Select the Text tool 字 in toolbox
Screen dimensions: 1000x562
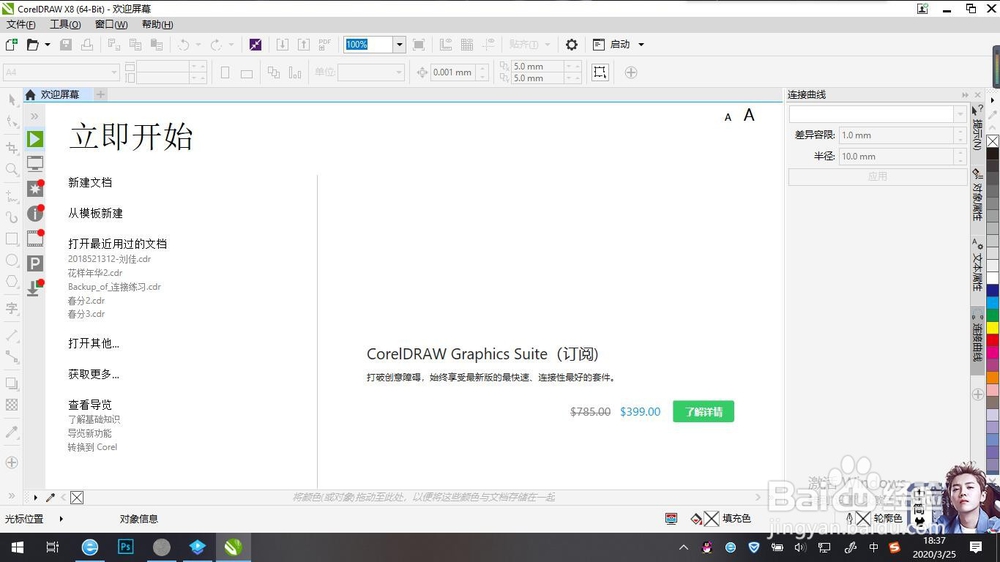pyautogui.click(x=11, y=309)
